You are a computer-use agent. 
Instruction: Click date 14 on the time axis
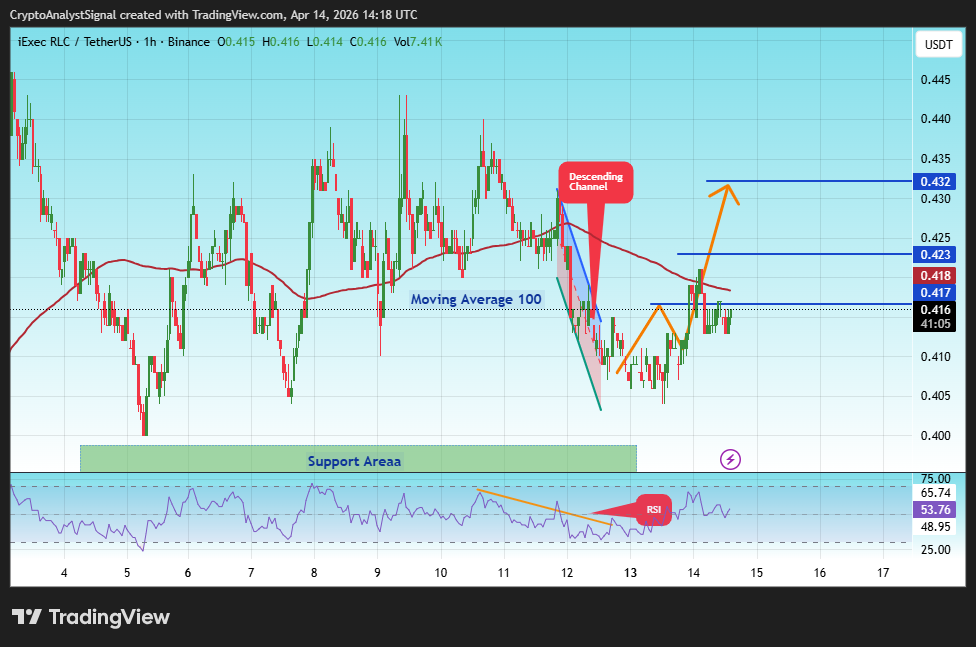[693, 573]
